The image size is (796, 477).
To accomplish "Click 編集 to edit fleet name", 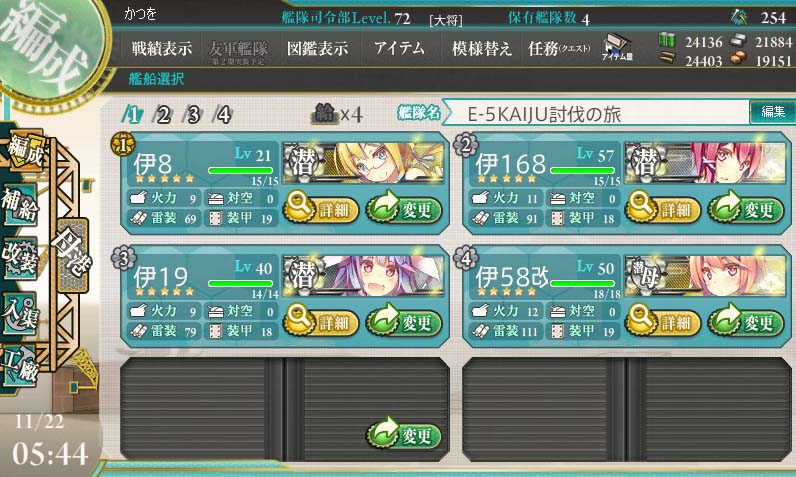I will (x=772, y=112).
